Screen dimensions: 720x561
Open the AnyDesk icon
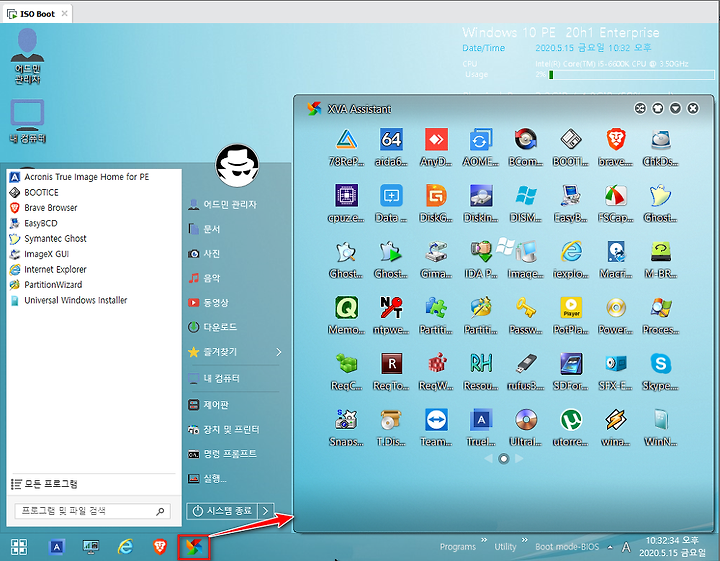click(x=436, y=139)
